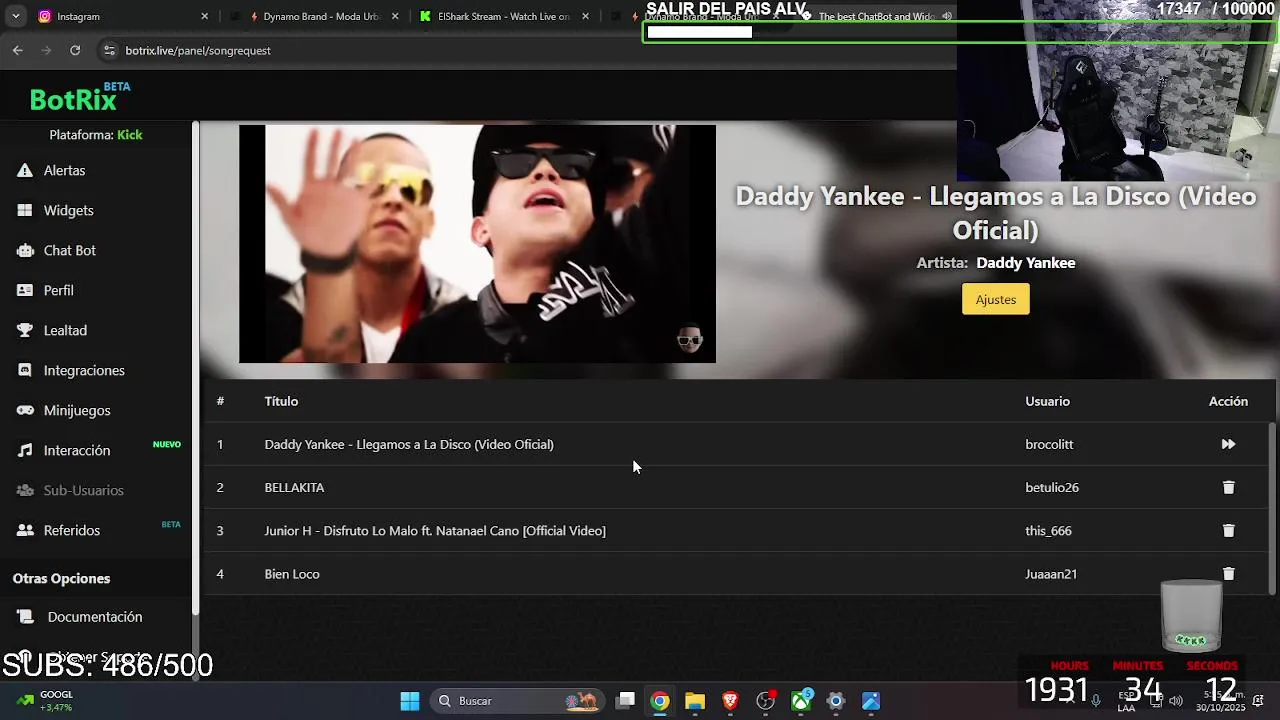This screenshot has width=1280, height=720.
Task: Reload the BotRix page
Action: [x=75, y=50]
